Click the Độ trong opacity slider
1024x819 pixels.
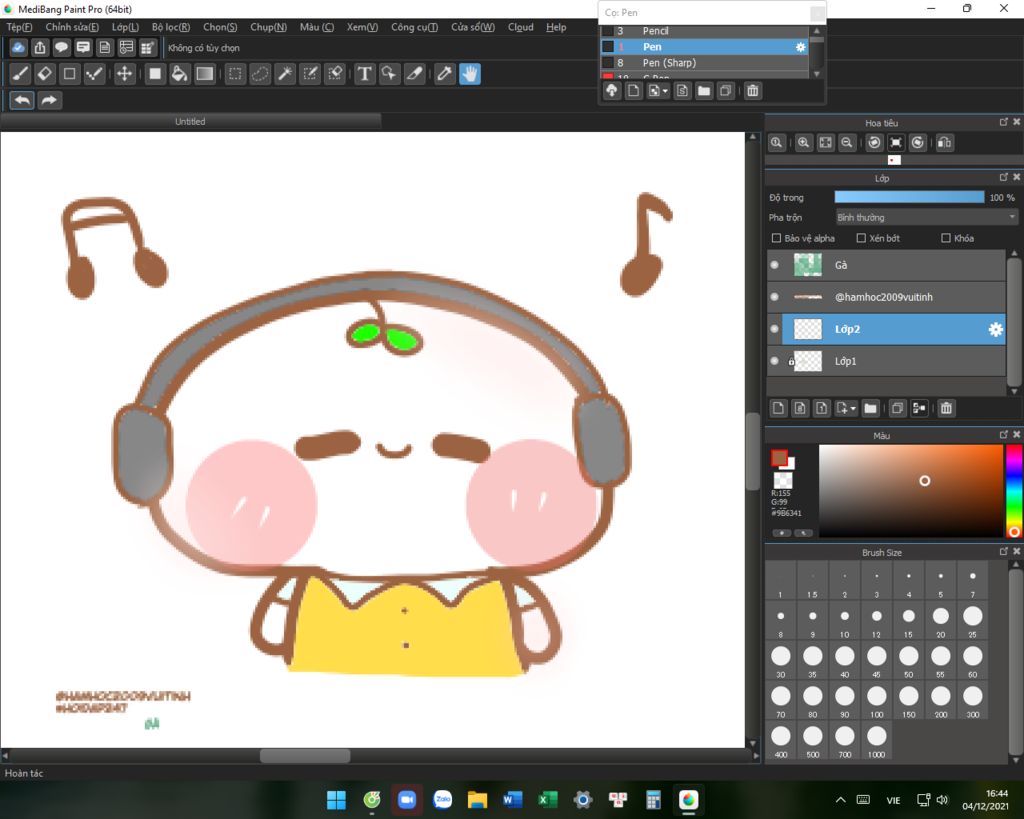(909, 197)
